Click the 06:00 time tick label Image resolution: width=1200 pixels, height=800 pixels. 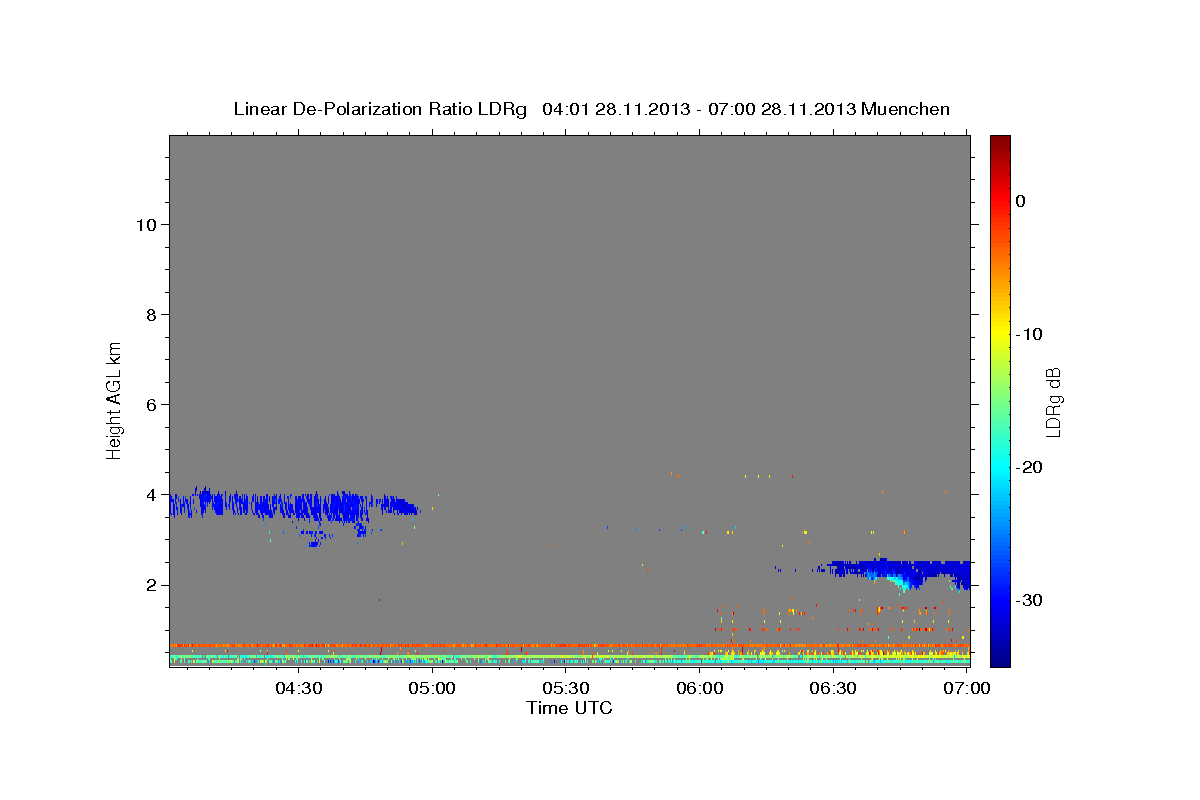pyautogui.click(x=700, y=688)
